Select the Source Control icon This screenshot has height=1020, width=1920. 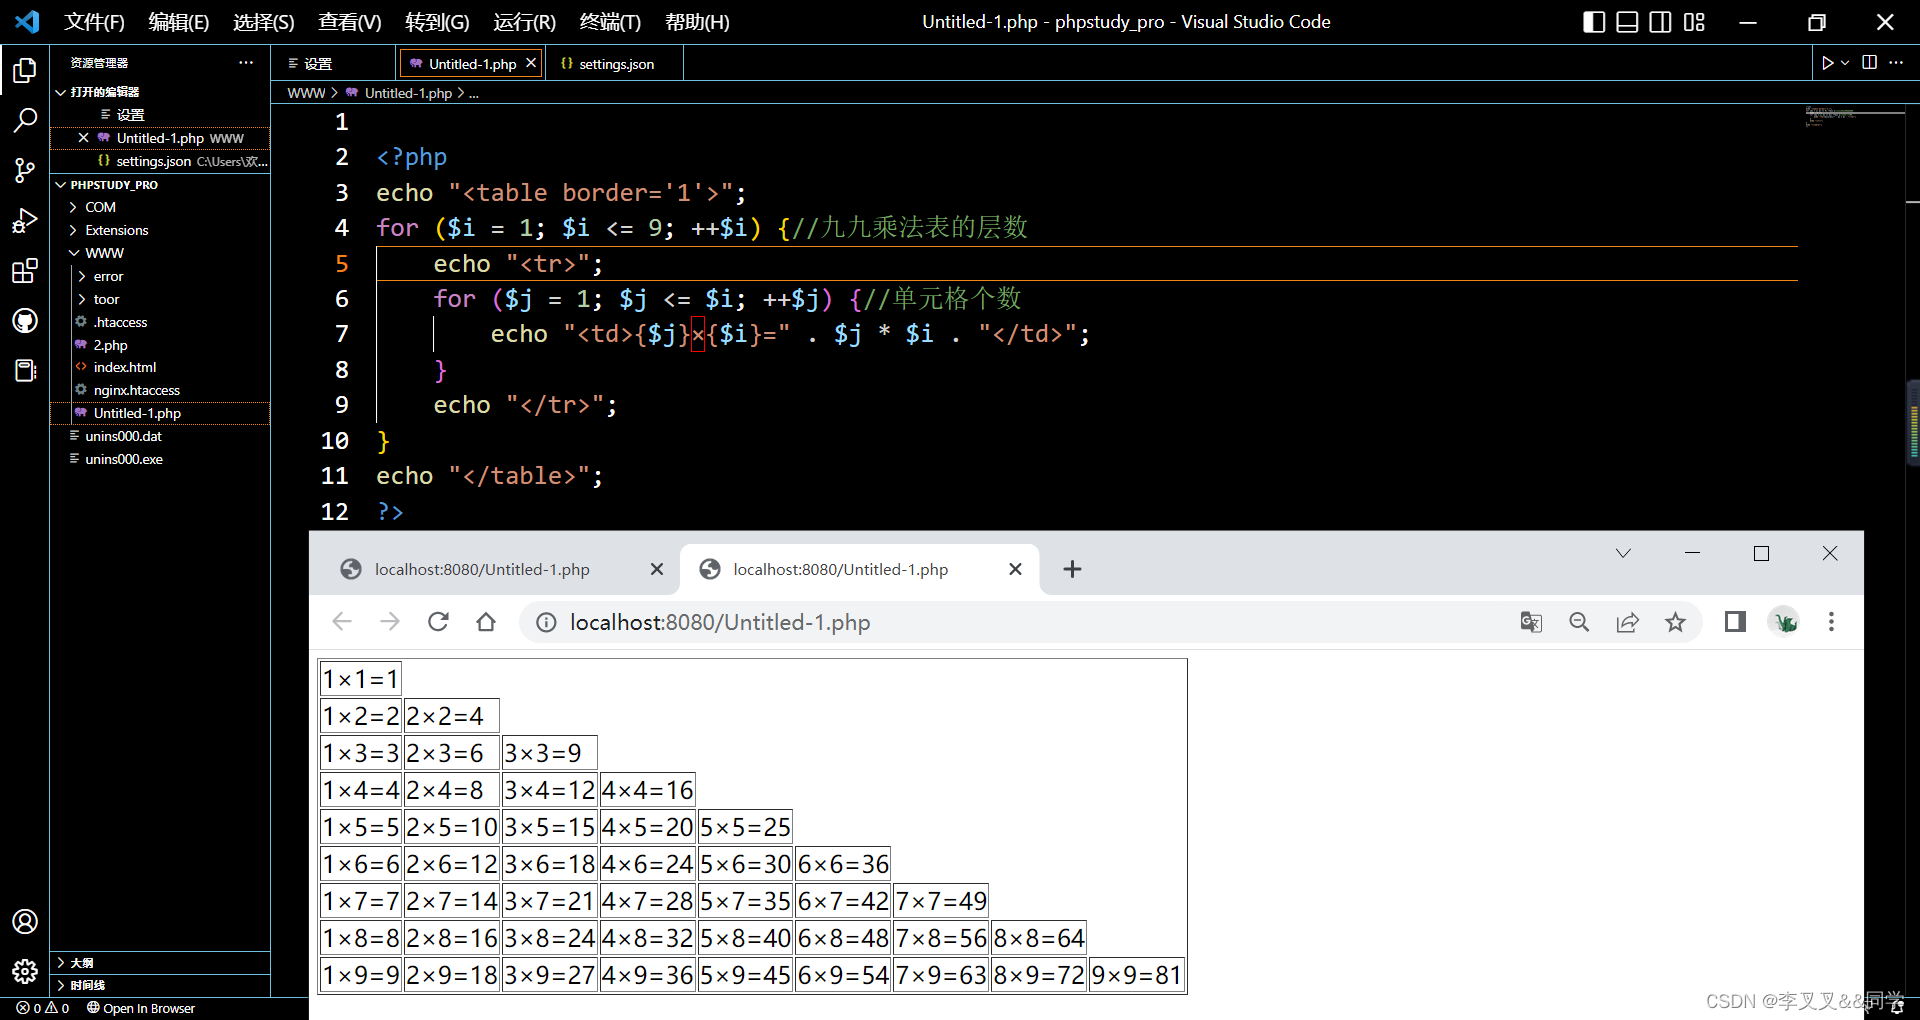(x=25, y=171)
